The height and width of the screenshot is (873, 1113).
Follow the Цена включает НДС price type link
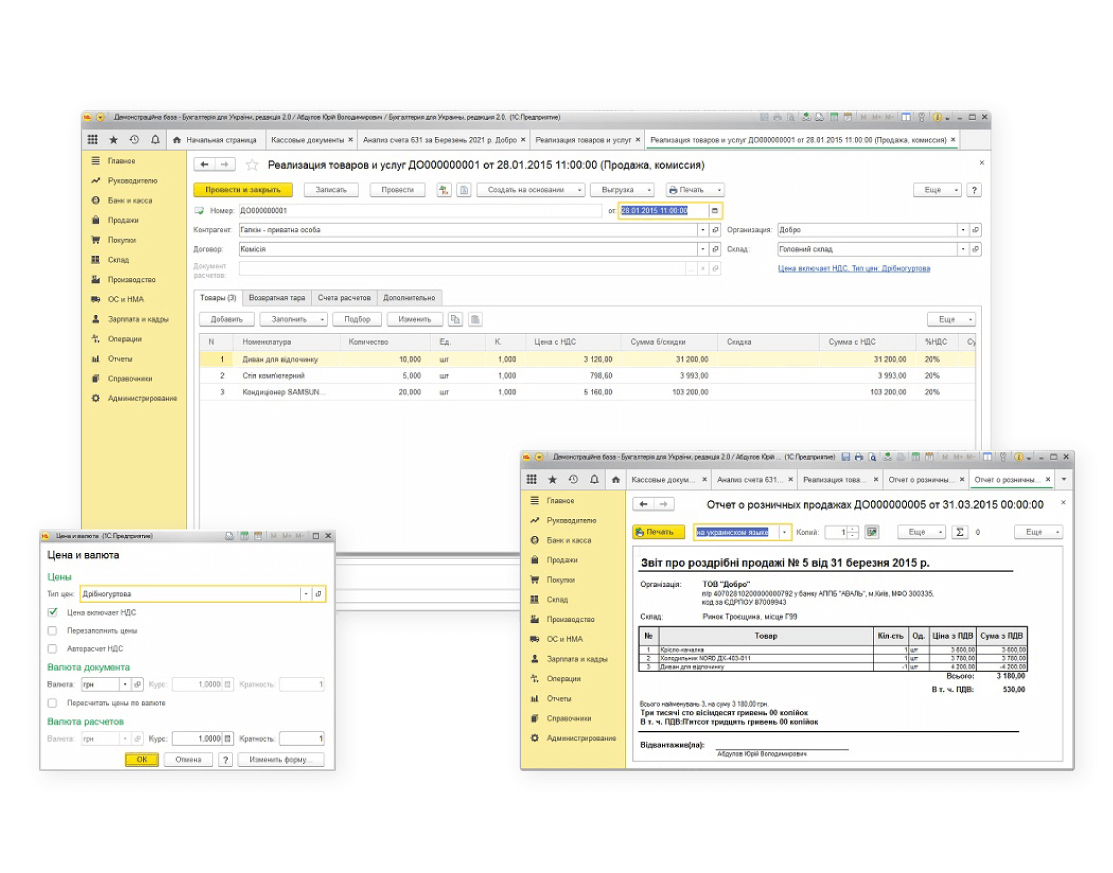(853, 269)
